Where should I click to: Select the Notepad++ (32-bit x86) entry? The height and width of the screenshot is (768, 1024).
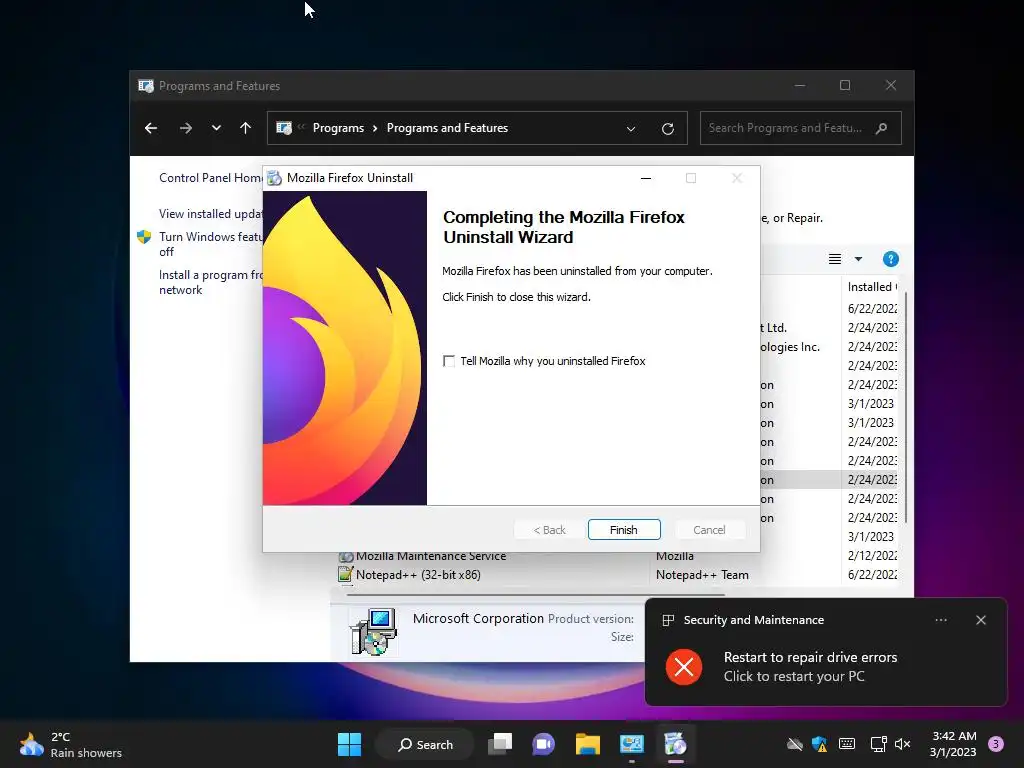(x=418, y=575)
